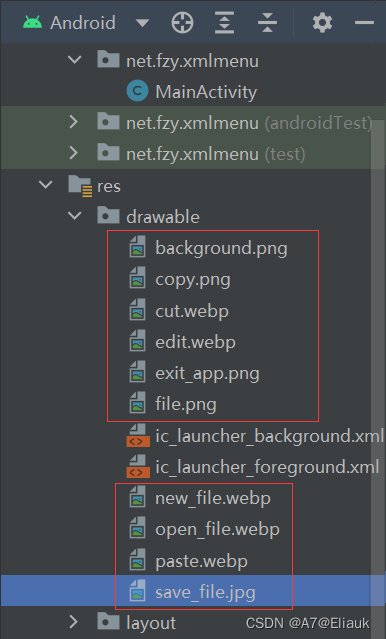Select edit.webp file
386x639 pixels.
tap(195, 342)
